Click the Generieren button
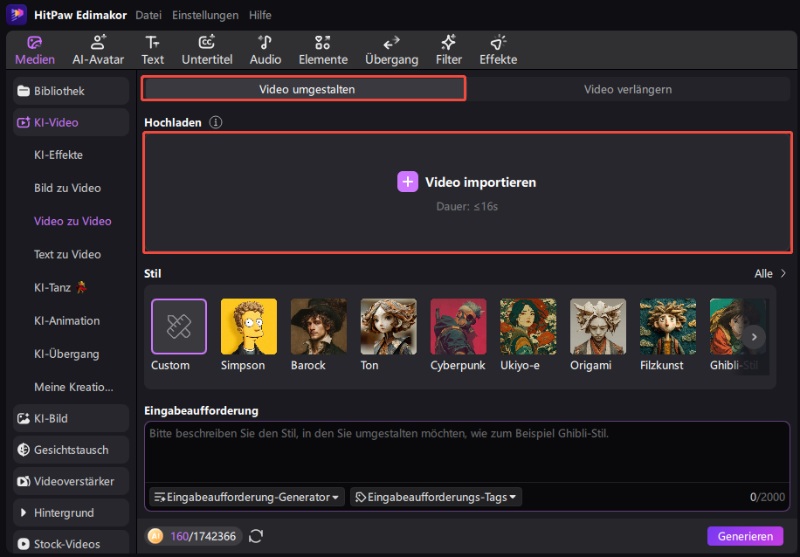 [x=745, y=536]
